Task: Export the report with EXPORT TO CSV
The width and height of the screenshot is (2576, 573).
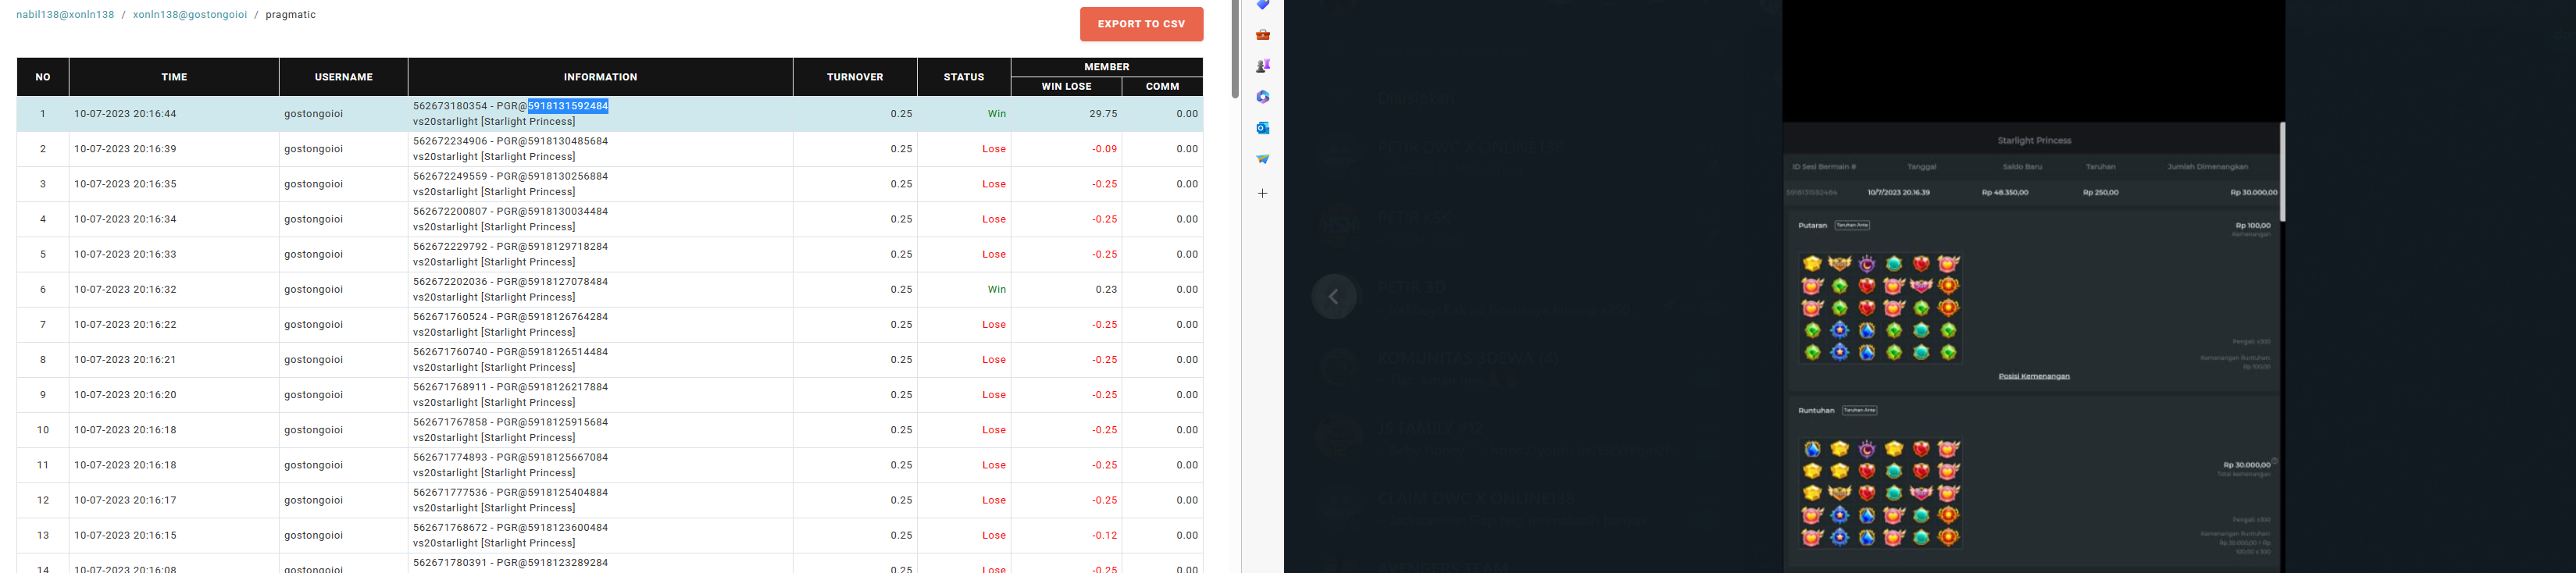Action: [x=1141, y=24]
